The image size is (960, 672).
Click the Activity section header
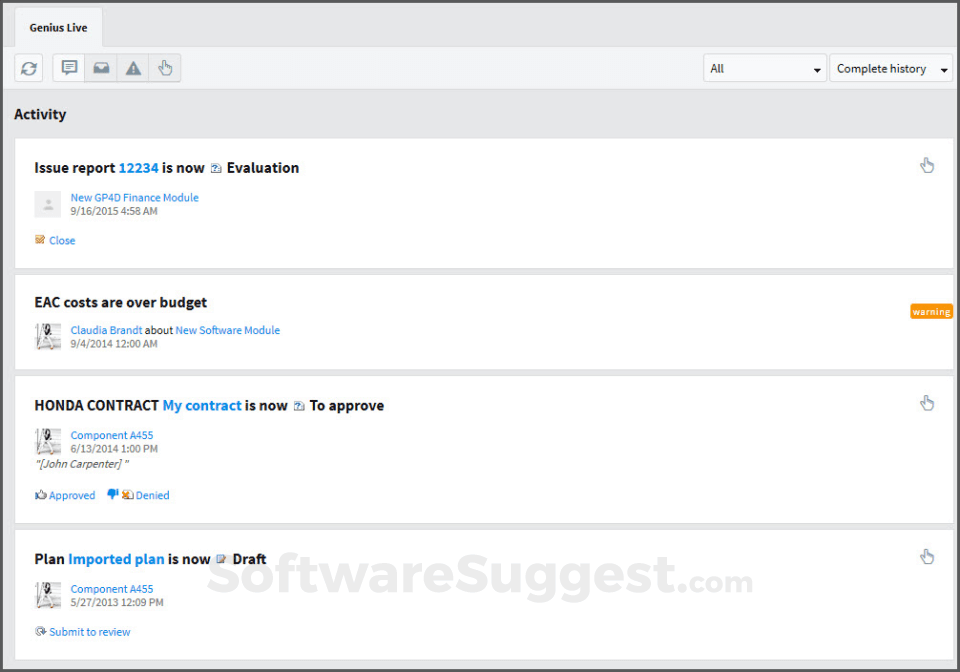(x=40, y=114)
